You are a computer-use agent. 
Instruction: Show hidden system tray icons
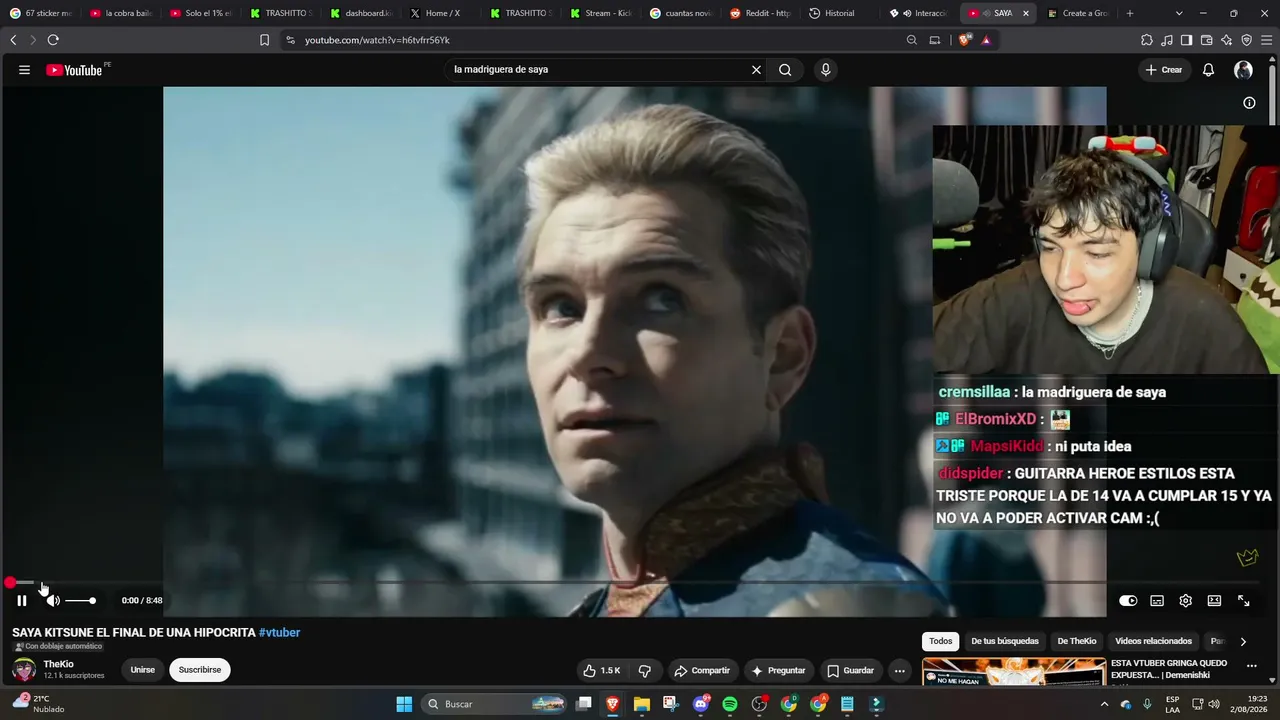pos(1105,704)
